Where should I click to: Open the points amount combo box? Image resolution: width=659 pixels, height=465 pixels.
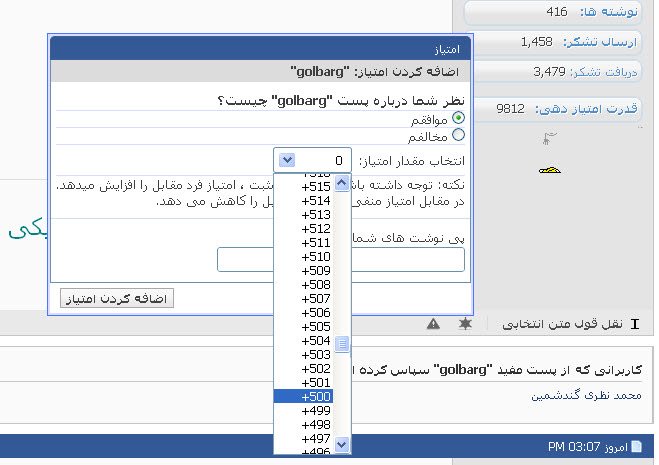tap(312, 160)
